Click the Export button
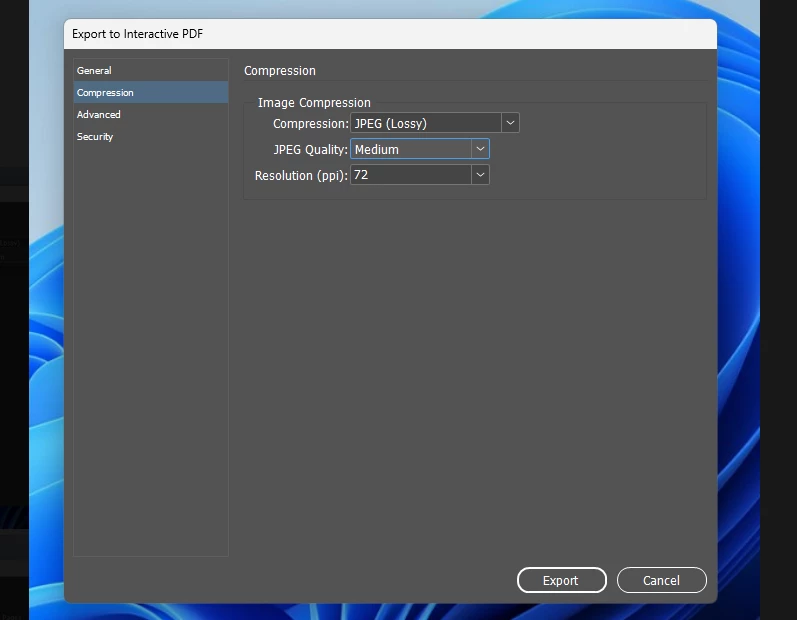797x620 pixels. tap(562, 580)
